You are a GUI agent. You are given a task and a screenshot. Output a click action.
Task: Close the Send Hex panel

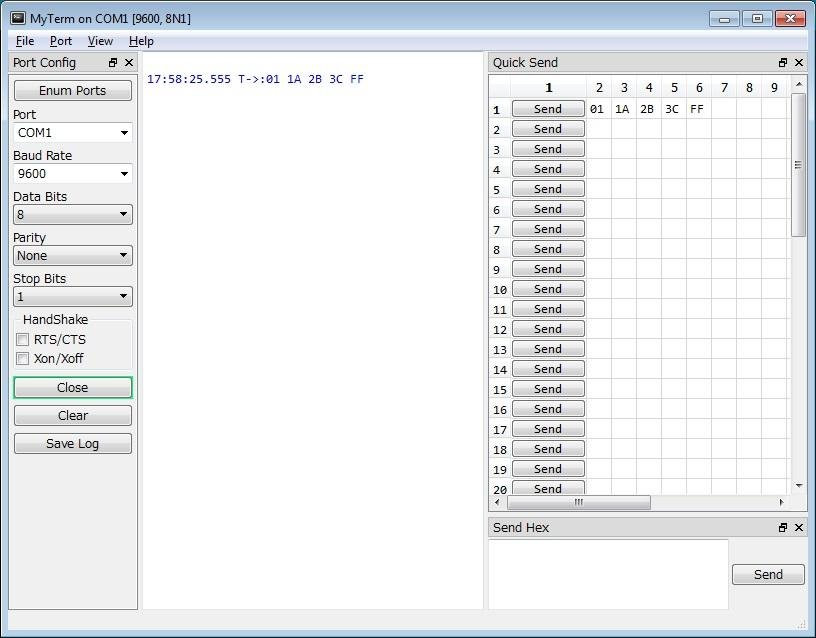(799, 528)
